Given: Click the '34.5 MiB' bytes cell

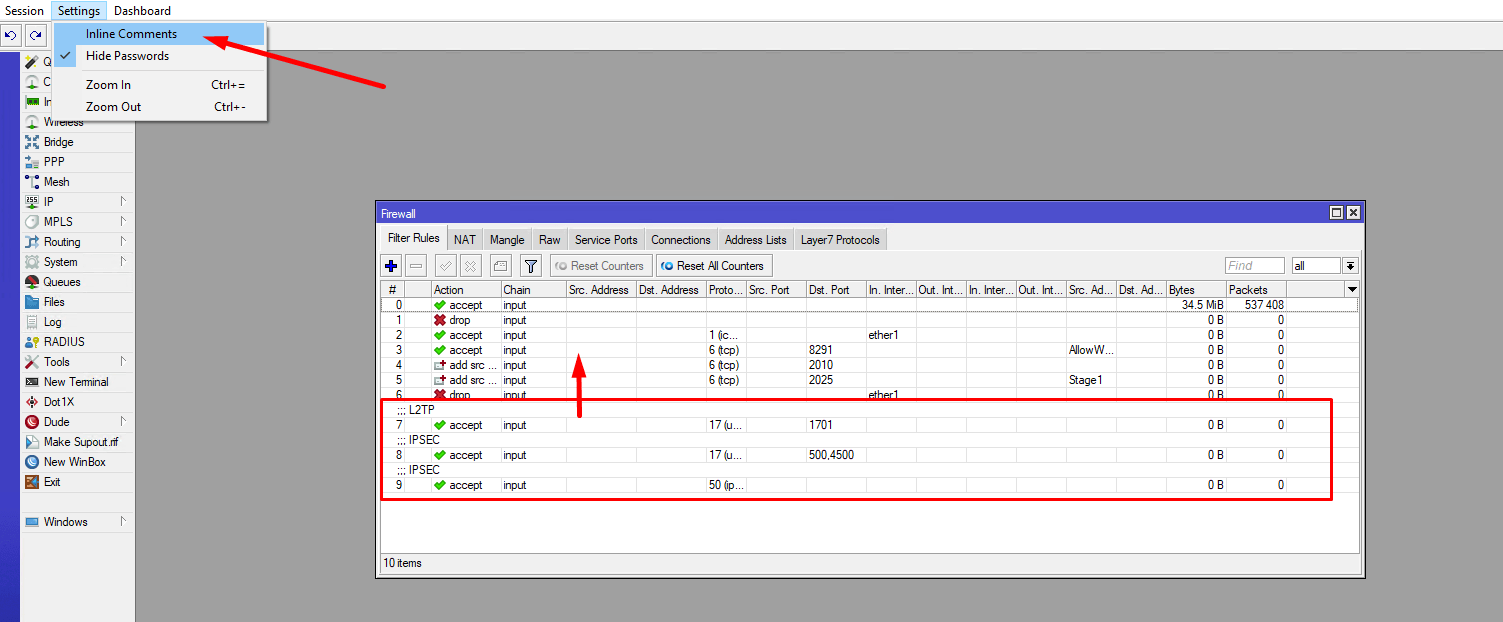Looking at the screenshot, I should 1196,305.
